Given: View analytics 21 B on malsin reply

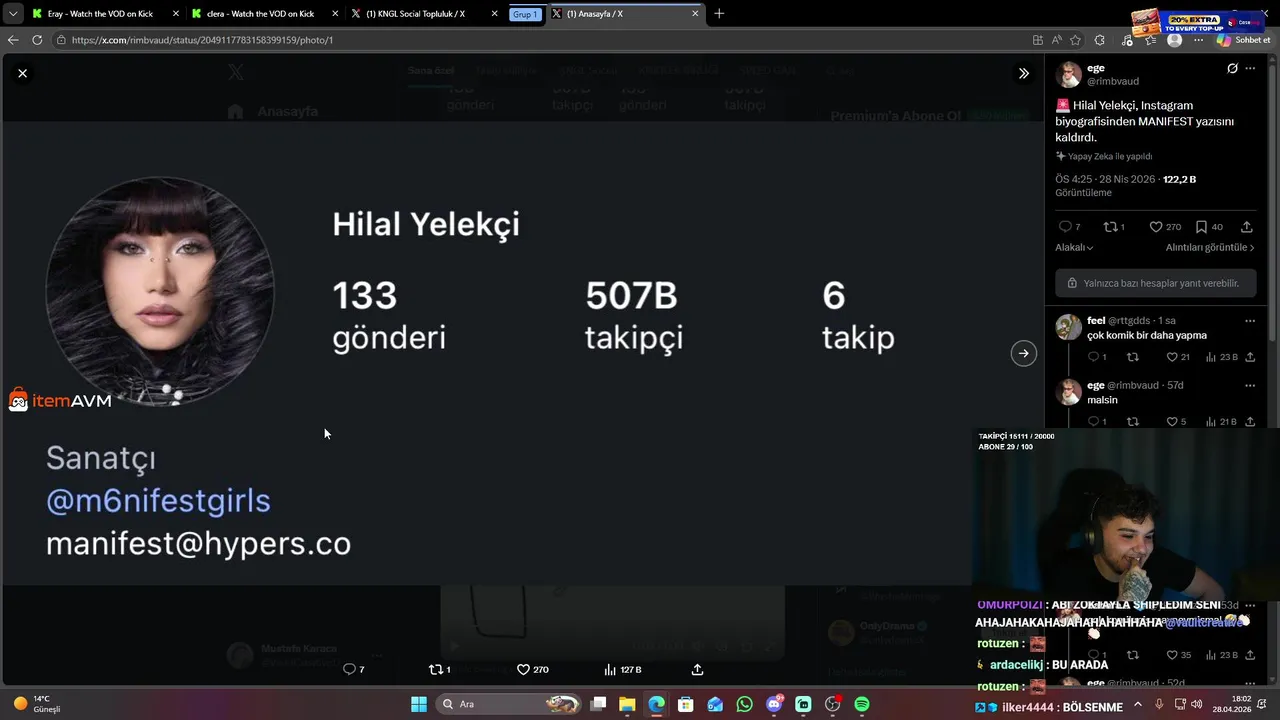Looking at the screenshot, I should point(1221,422).
